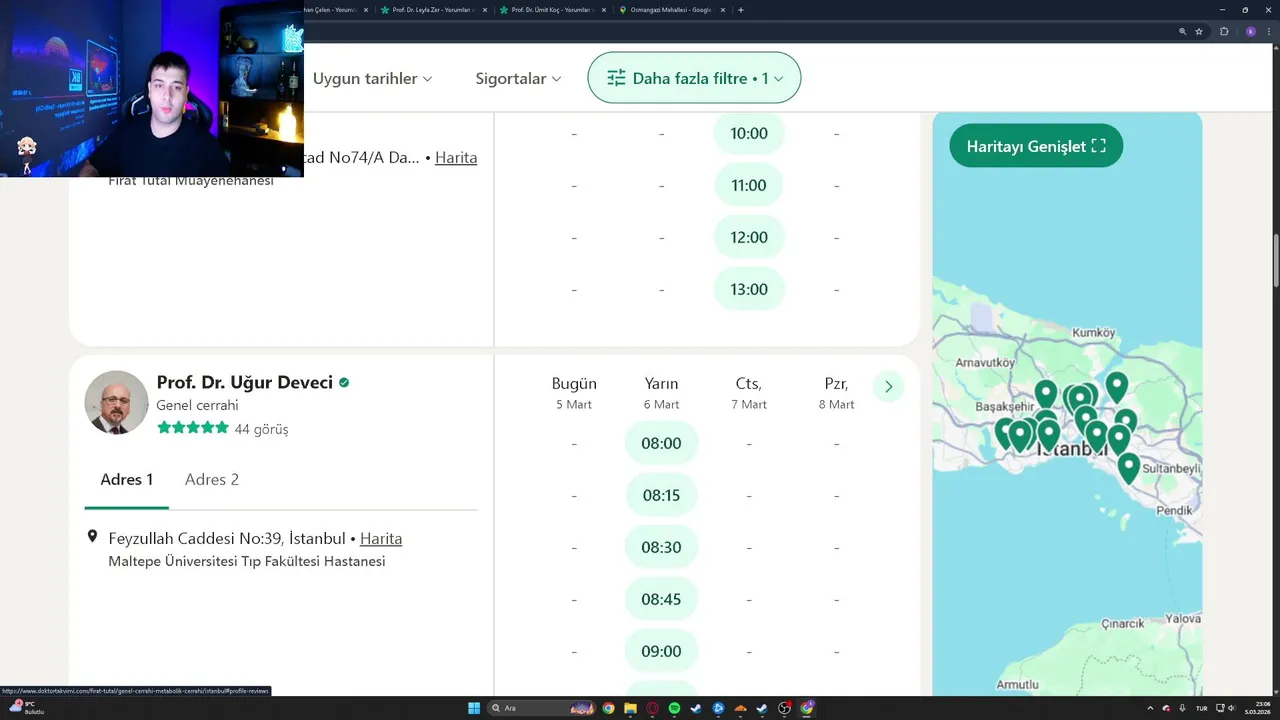Select the 08:45 time slot
The height and width of the screenshot is (720, 1280).
[x=661, y=599]
